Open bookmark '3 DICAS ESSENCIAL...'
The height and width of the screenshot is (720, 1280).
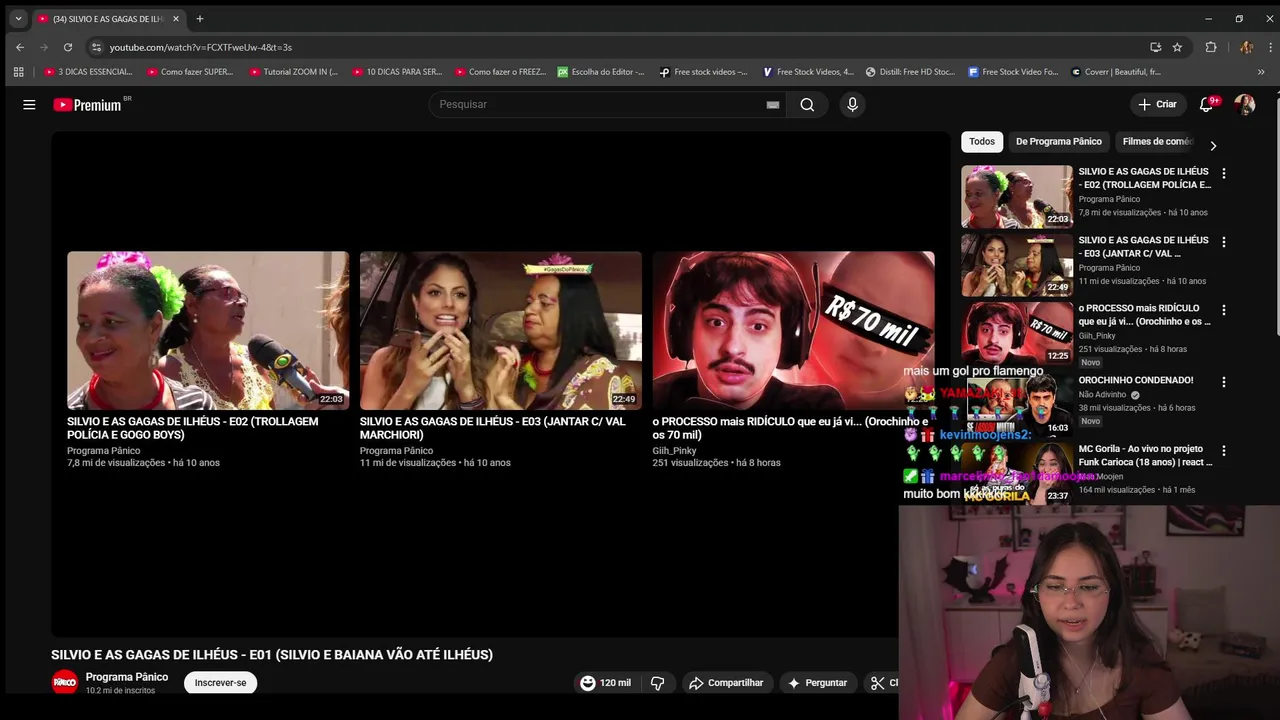(88, 72)
